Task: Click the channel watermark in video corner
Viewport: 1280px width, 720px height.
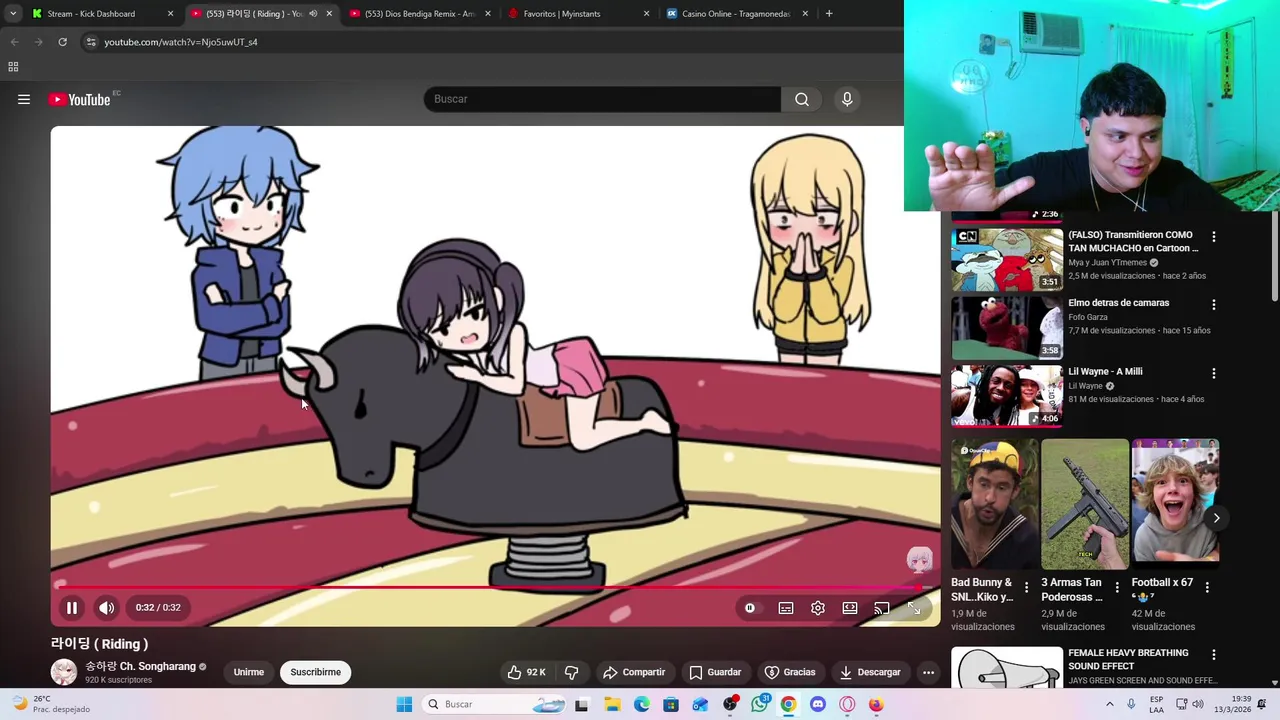Action: (919, 560)
